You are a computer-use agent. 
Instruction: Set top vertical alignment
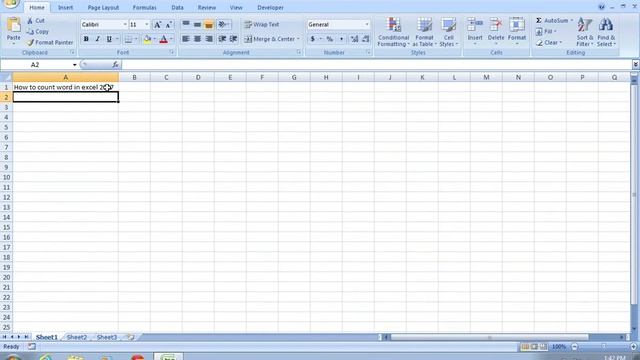[186, 24]
